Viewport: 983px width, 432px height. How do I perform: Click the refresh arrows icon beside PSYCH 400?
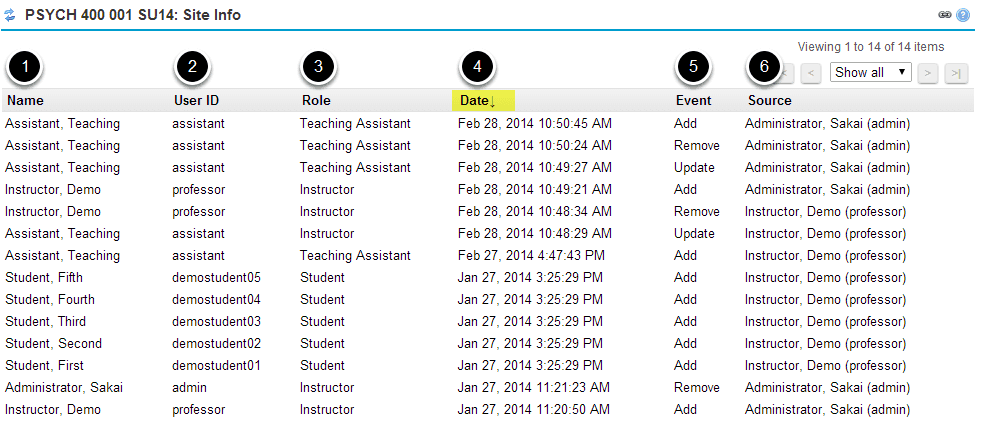10,15
